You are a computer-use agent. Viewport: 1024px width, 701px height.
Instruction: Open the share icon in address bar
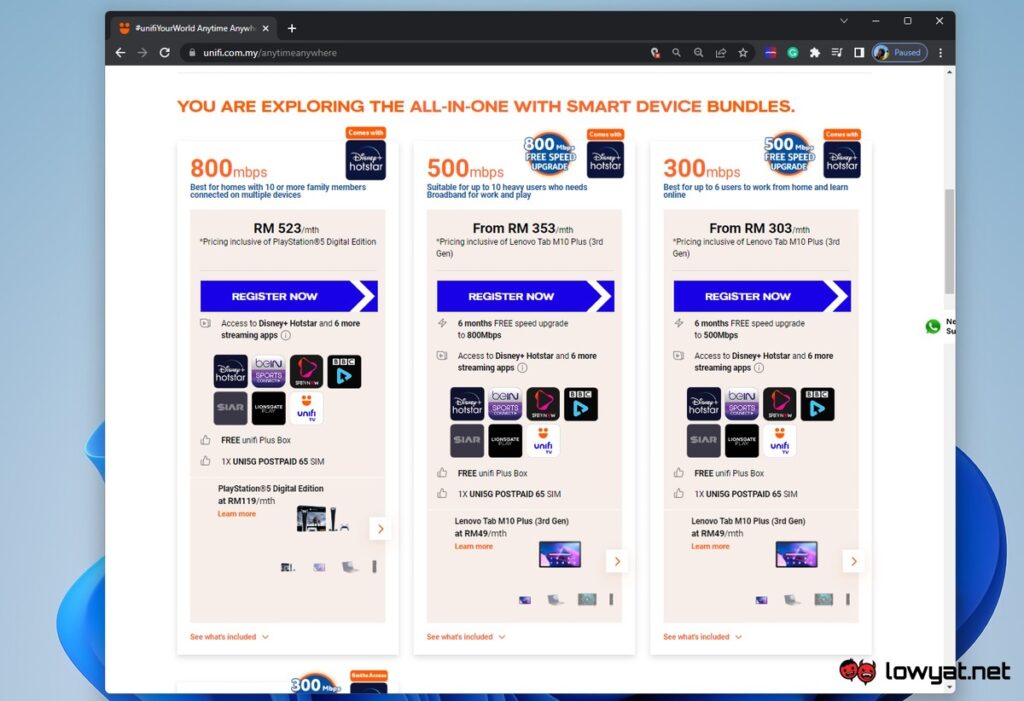(x=721, y=53)
